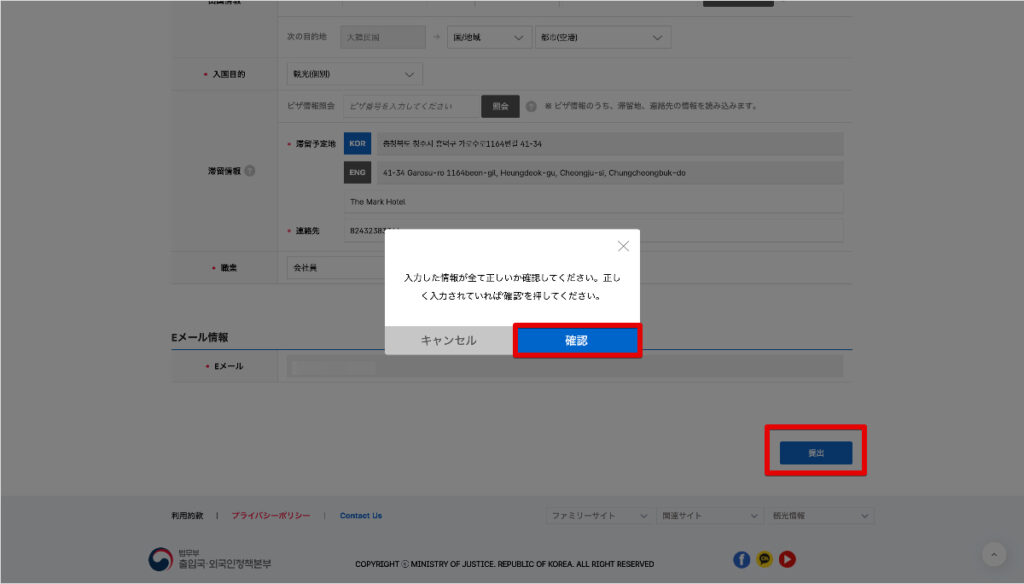Viewport: 1024px width, 584px height.
Task: Close the confirmation dialog with the X icon
Action: (x=623, y=245)
